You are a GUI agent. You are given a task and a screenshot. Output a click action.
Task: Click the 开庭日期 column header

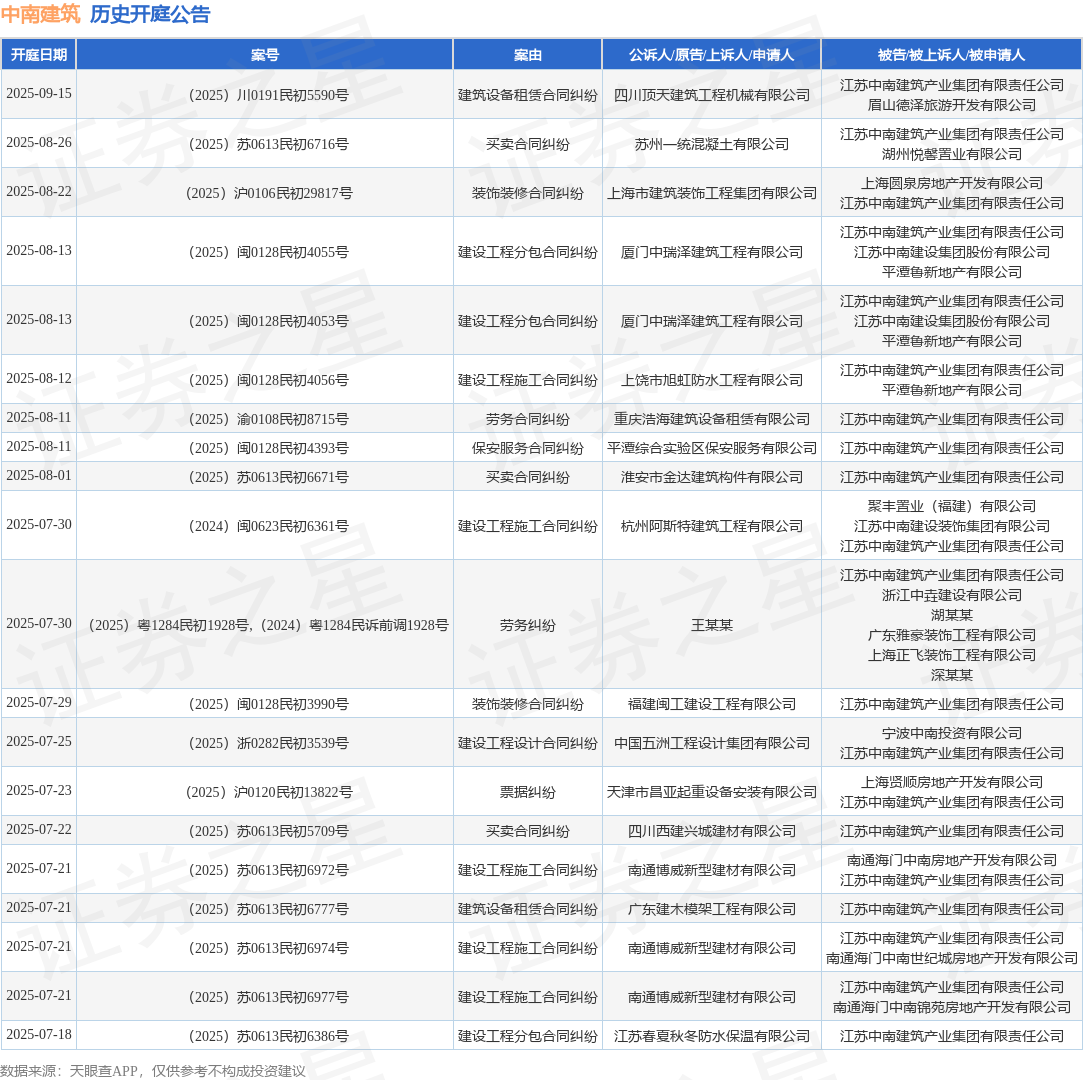click(39, 55)
